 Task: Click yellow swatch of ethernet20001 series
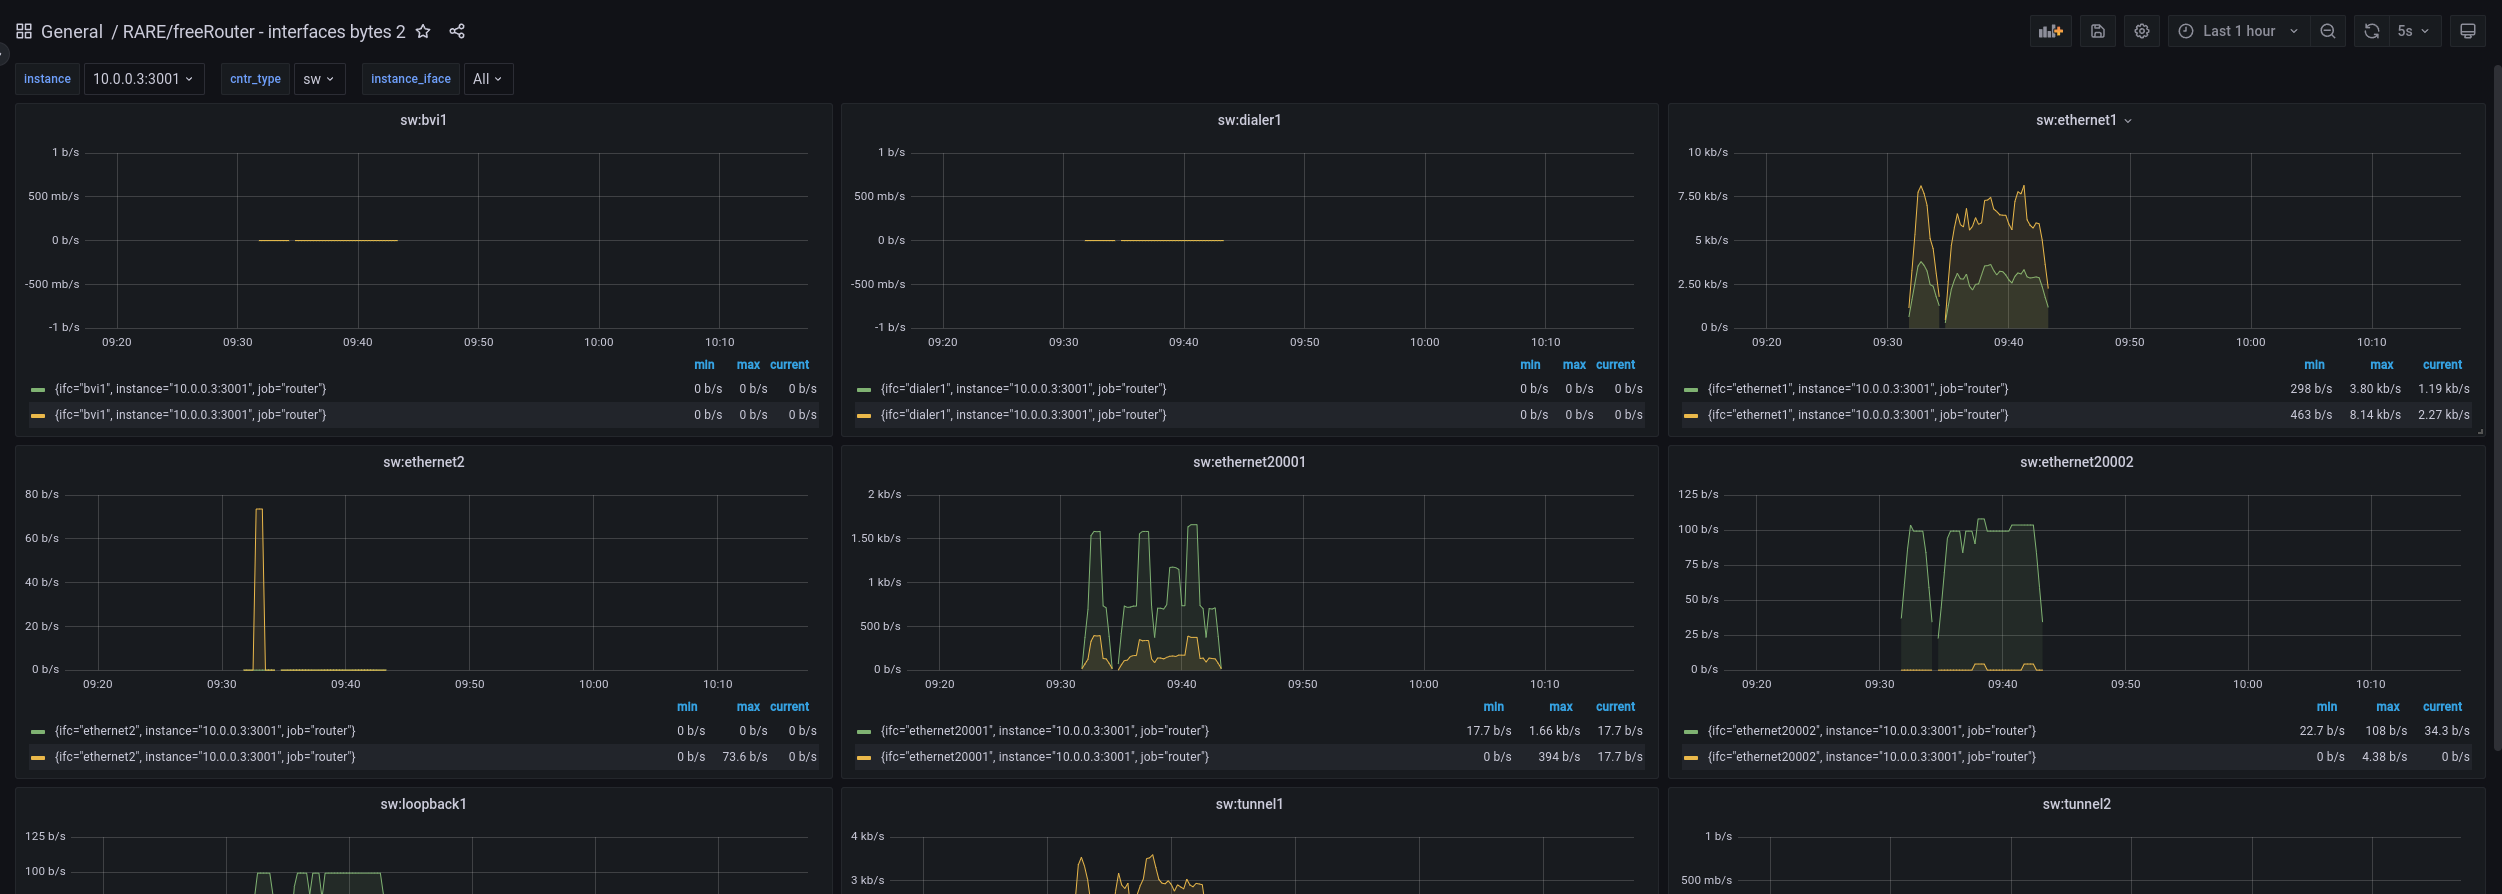coord(864,758)
